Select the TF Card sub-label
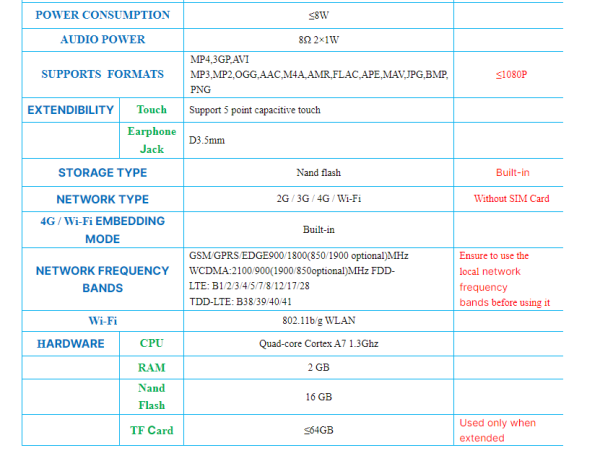Image resolution: width=600 pixels, height=453 pixels. pyautogui.click(x=151, y=431)
